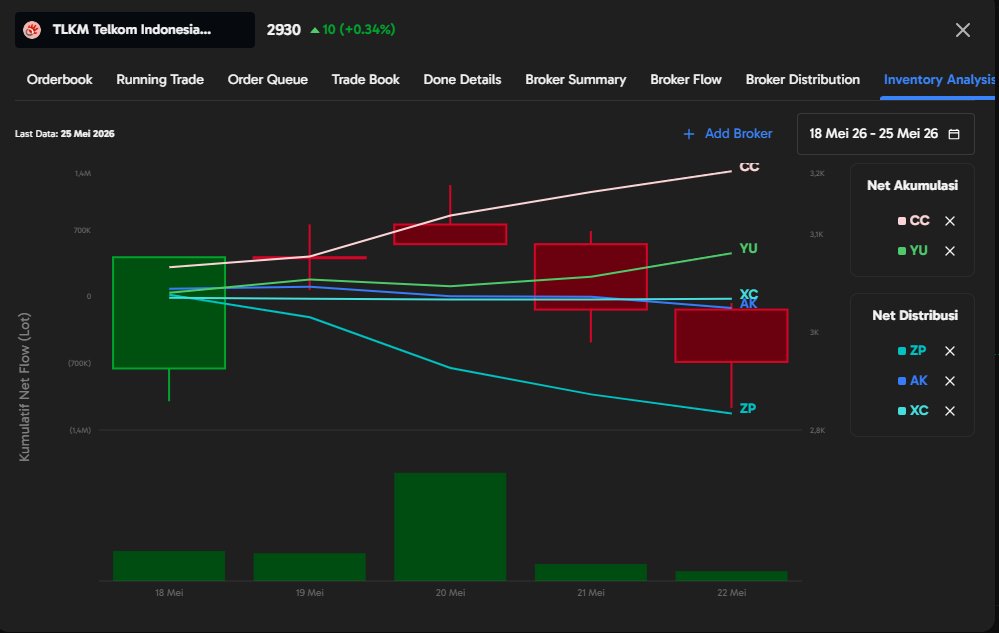Click the Net Distribusi heading
This screenshot has width=999, height=633.
coord(915,315)
